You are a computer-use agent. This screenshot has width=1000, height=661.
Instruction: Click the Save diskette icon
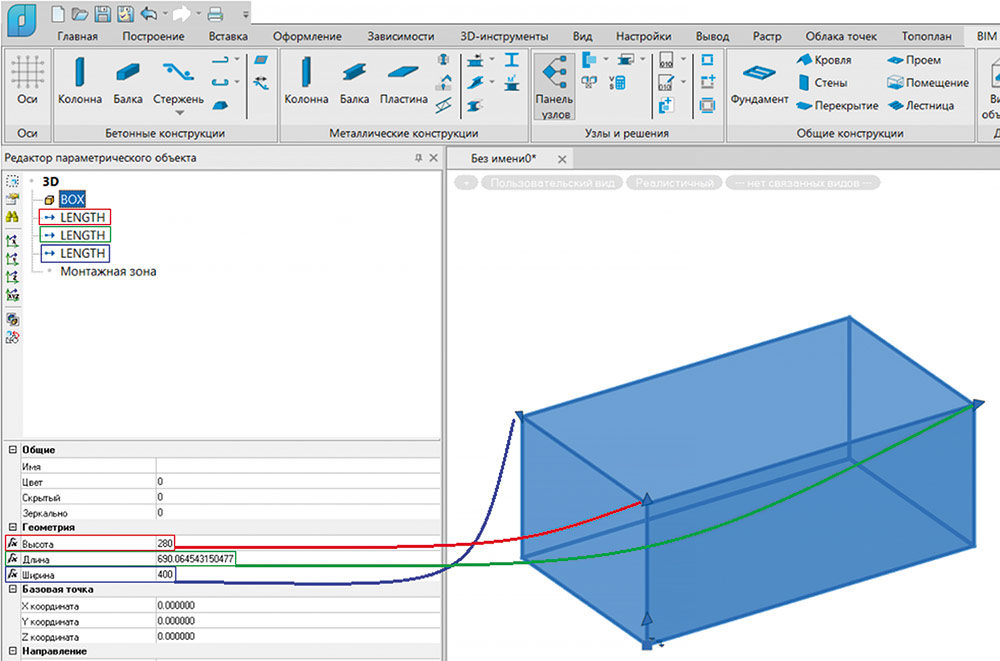point(102,14)
